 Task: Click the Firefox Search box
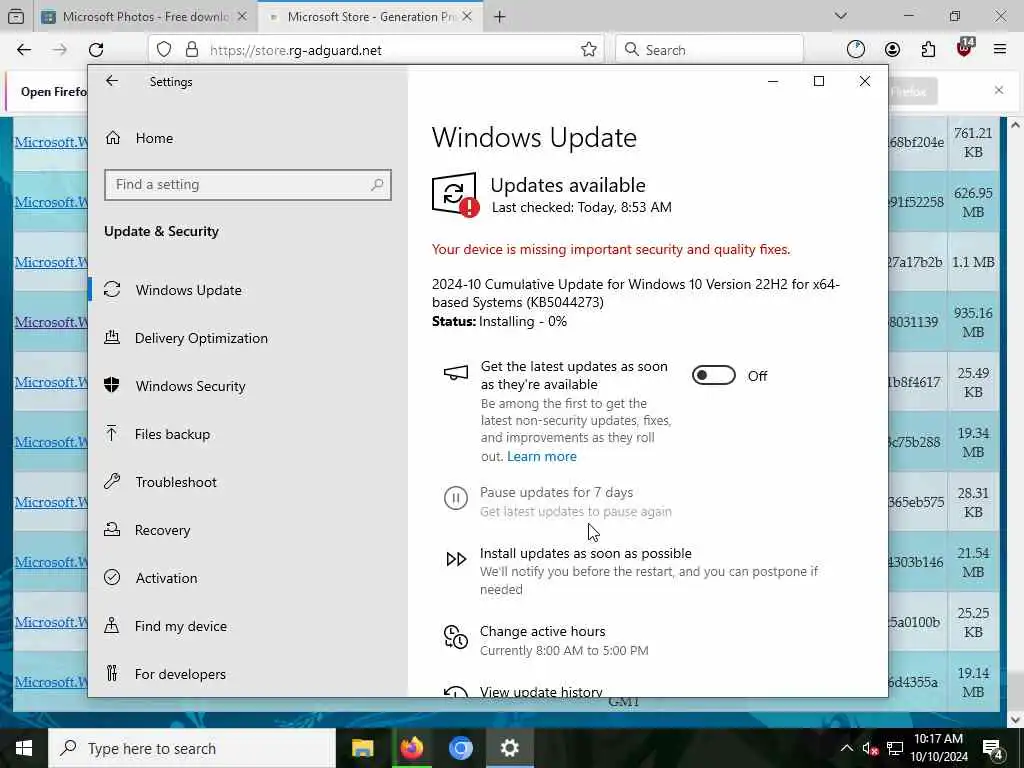click(x=709, y=50)
